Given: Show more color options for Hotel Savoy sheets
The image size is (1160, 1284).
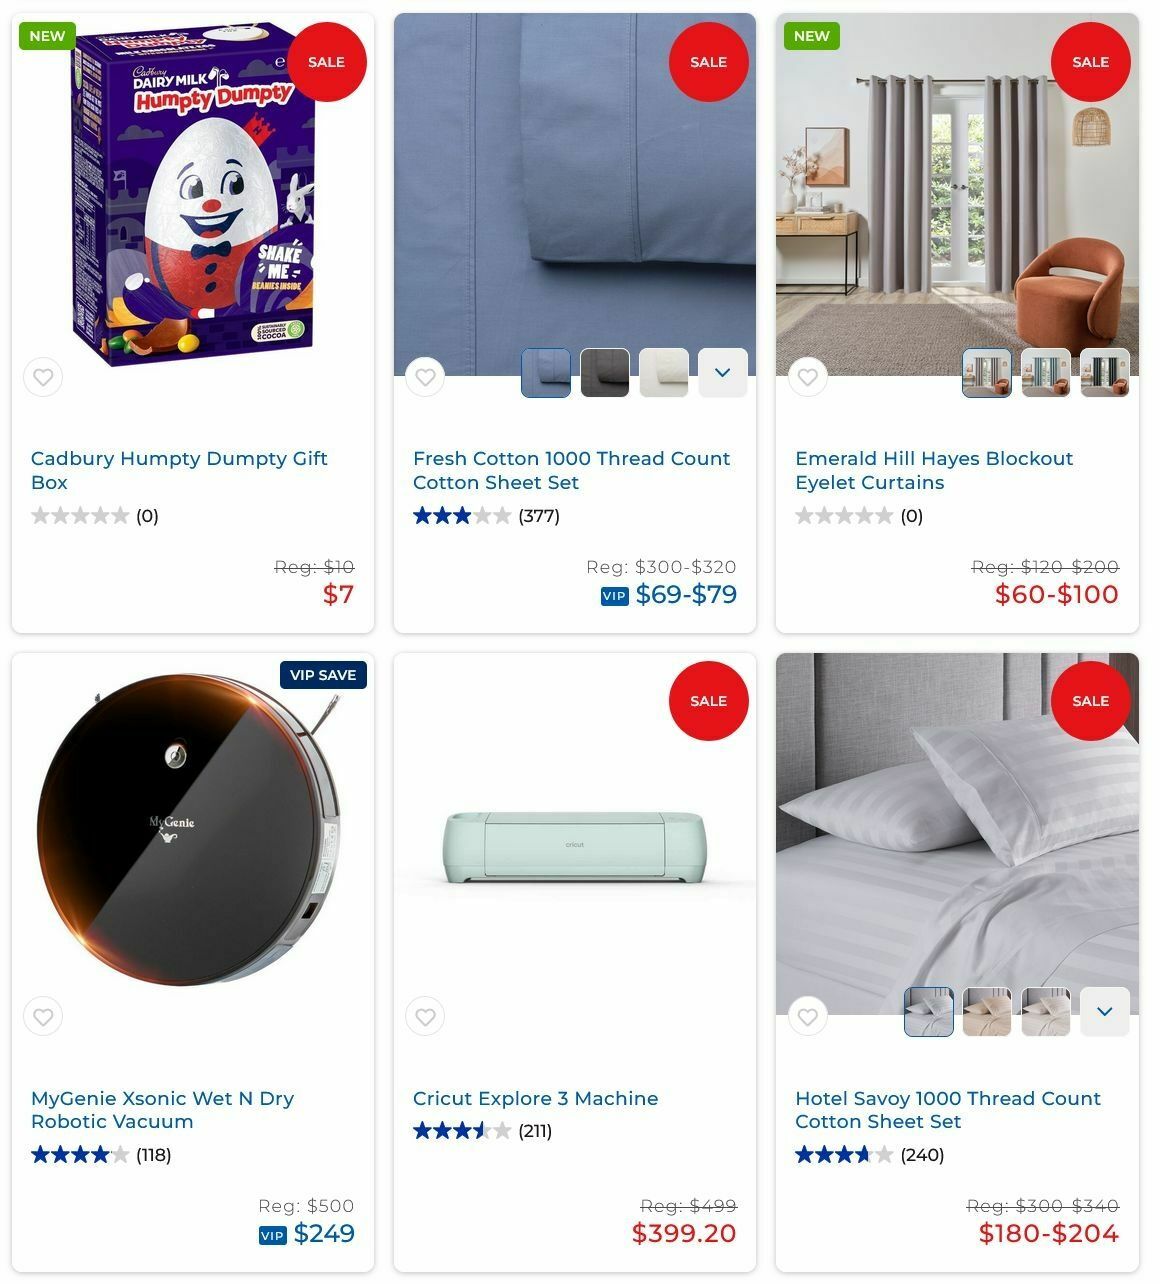Looking at the screenshot, I should [x=1105, y=1011].
